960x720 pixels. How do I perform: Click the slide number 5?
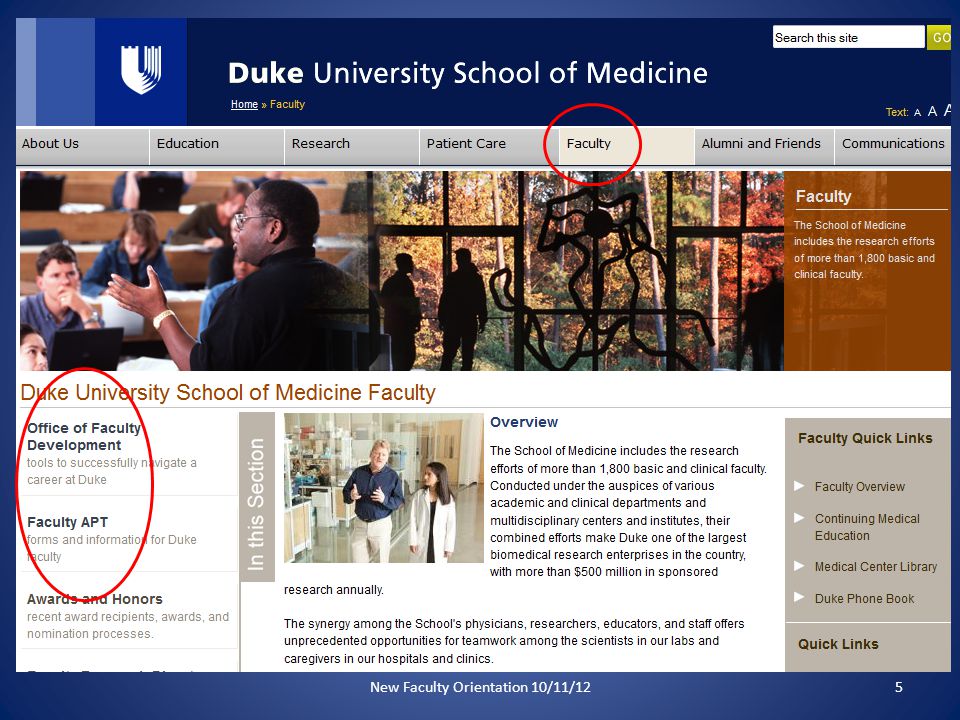898,687
